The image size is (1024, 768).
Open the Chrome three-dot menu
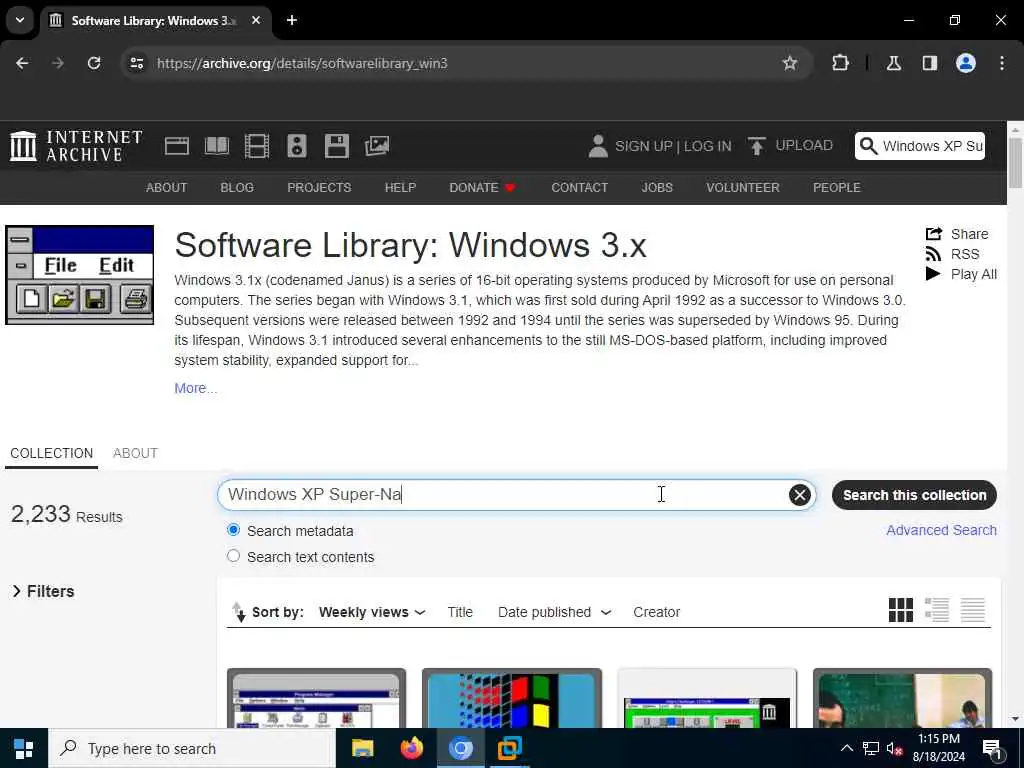coord(1002,63)
